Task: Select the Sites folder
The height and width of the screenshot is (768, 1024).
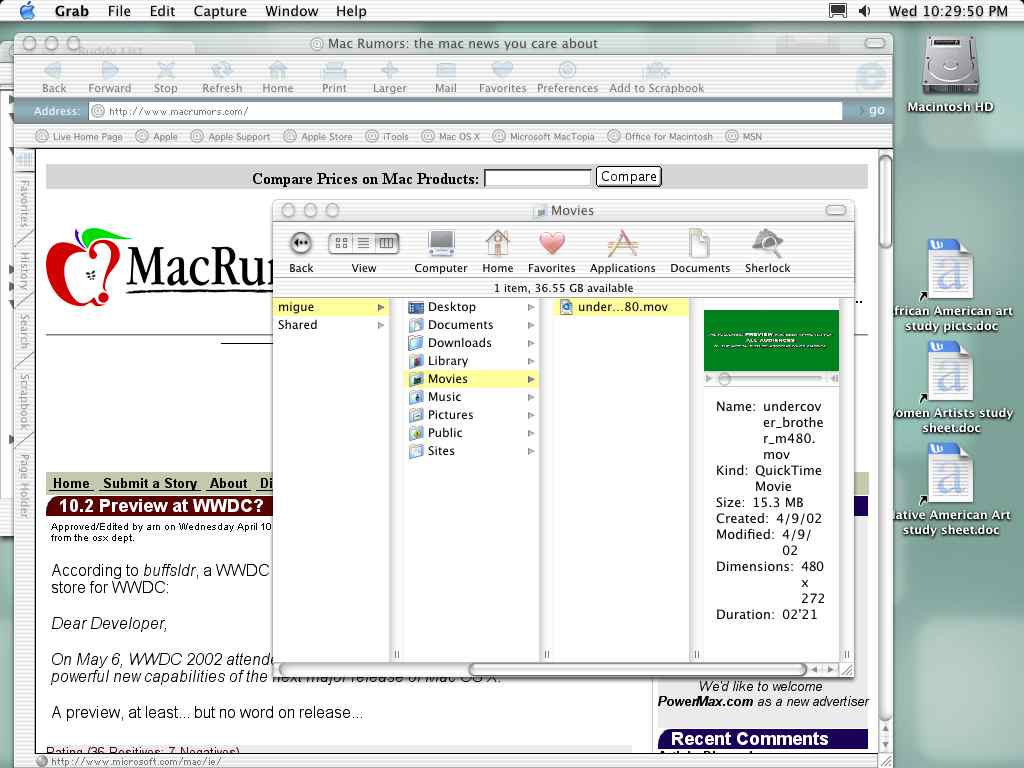Action: pyautogui.click(x=471, y=451)
